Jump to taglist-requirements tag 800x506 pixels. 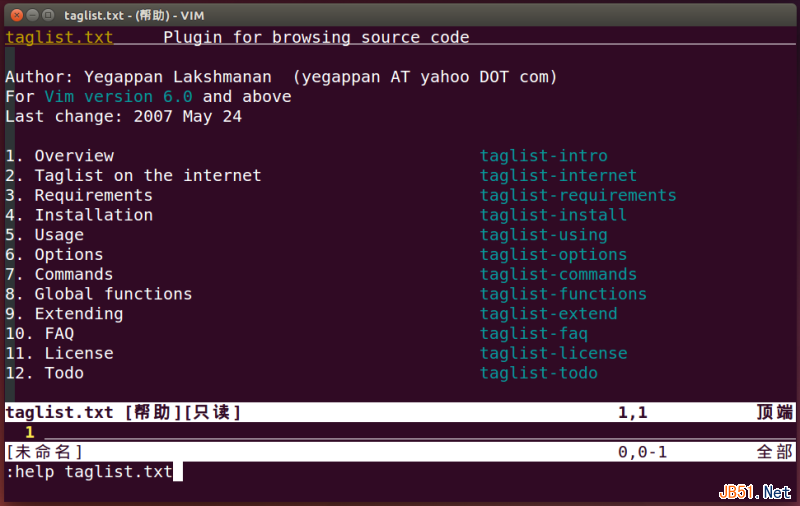tap(577, 196)
